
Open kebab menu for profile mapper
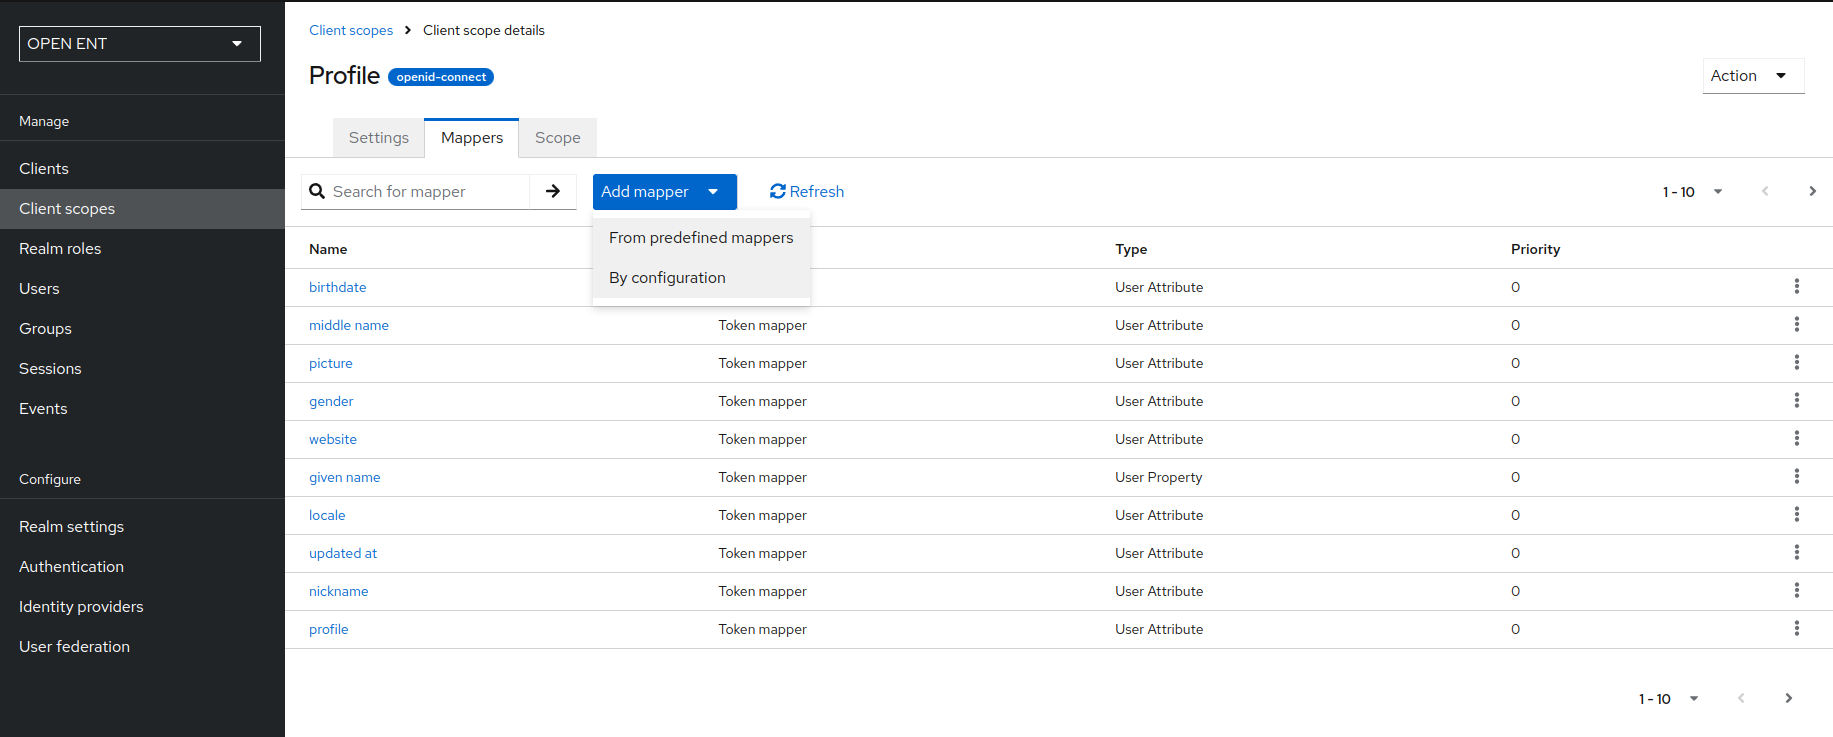1796,629
